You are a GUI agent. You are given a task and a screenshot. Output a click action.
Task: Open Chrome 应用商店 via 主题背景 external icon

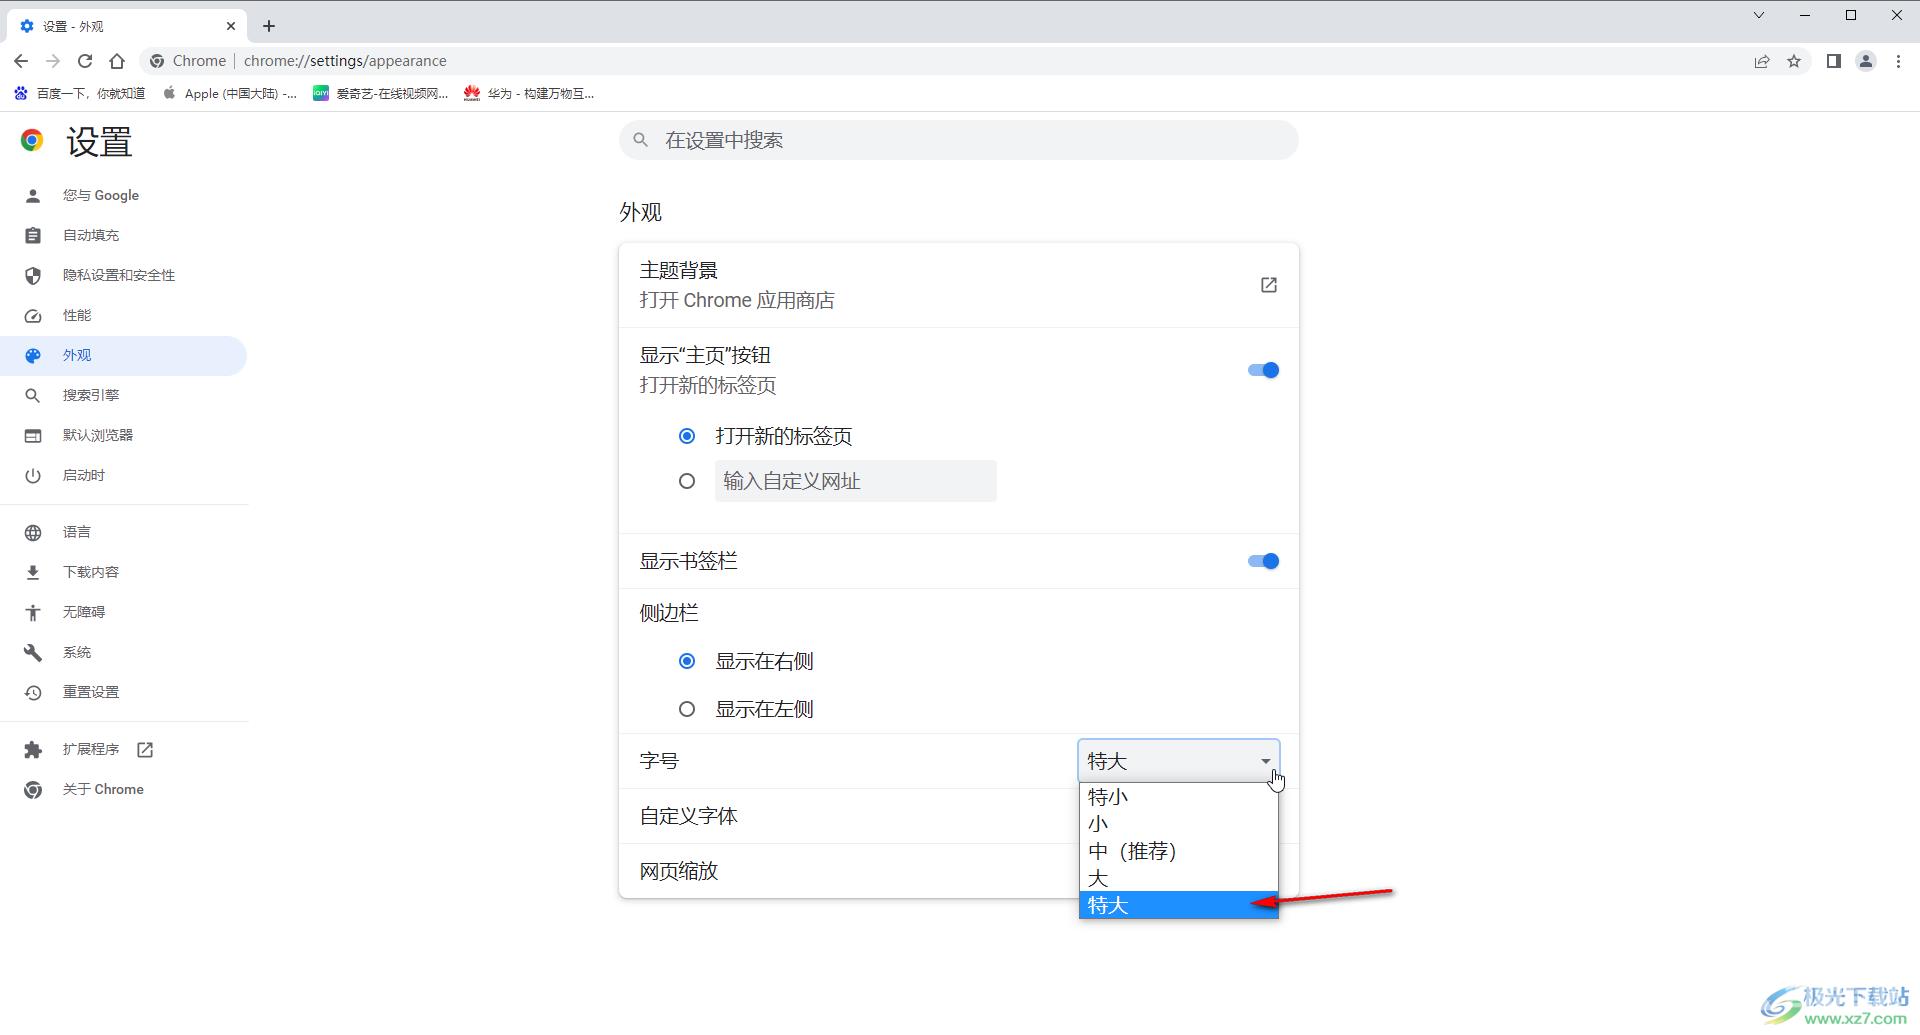[x=1268, y=285]
